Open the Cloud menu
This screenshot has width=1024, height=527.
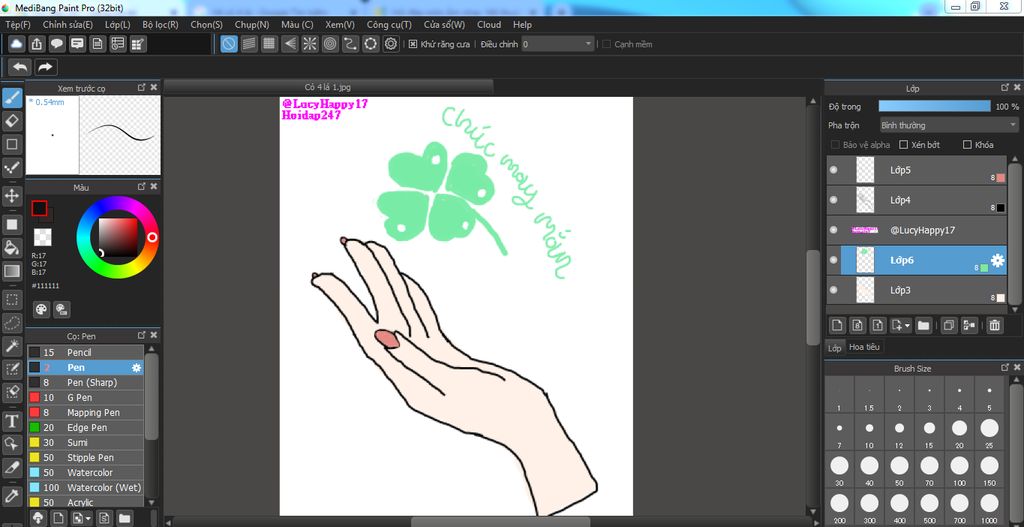pos(489,25)
